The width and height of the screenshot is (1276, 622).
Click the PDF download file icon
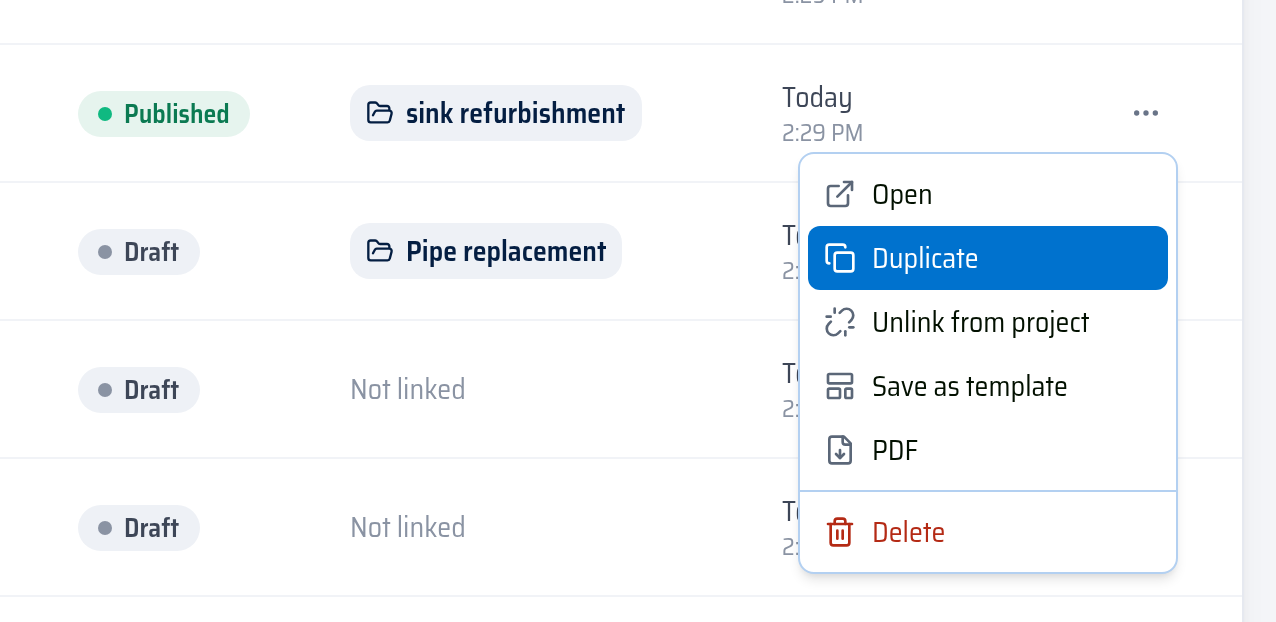[840, 450]
